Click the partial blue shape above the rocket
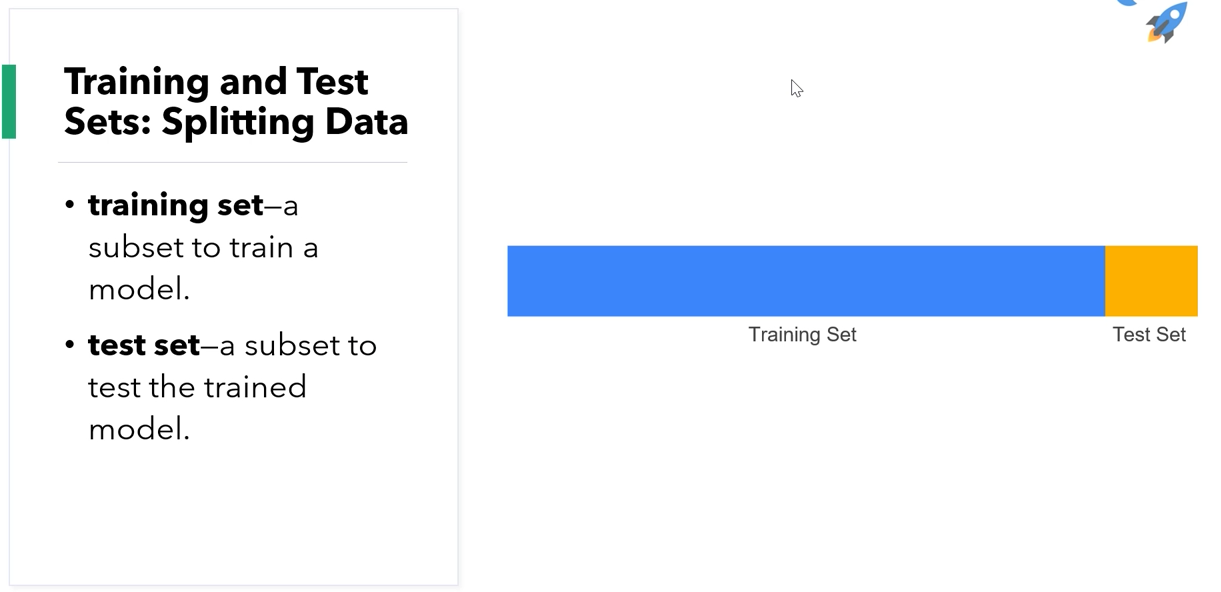The width and height of the screenshot is (1221, 592). tap(1126, 3)
